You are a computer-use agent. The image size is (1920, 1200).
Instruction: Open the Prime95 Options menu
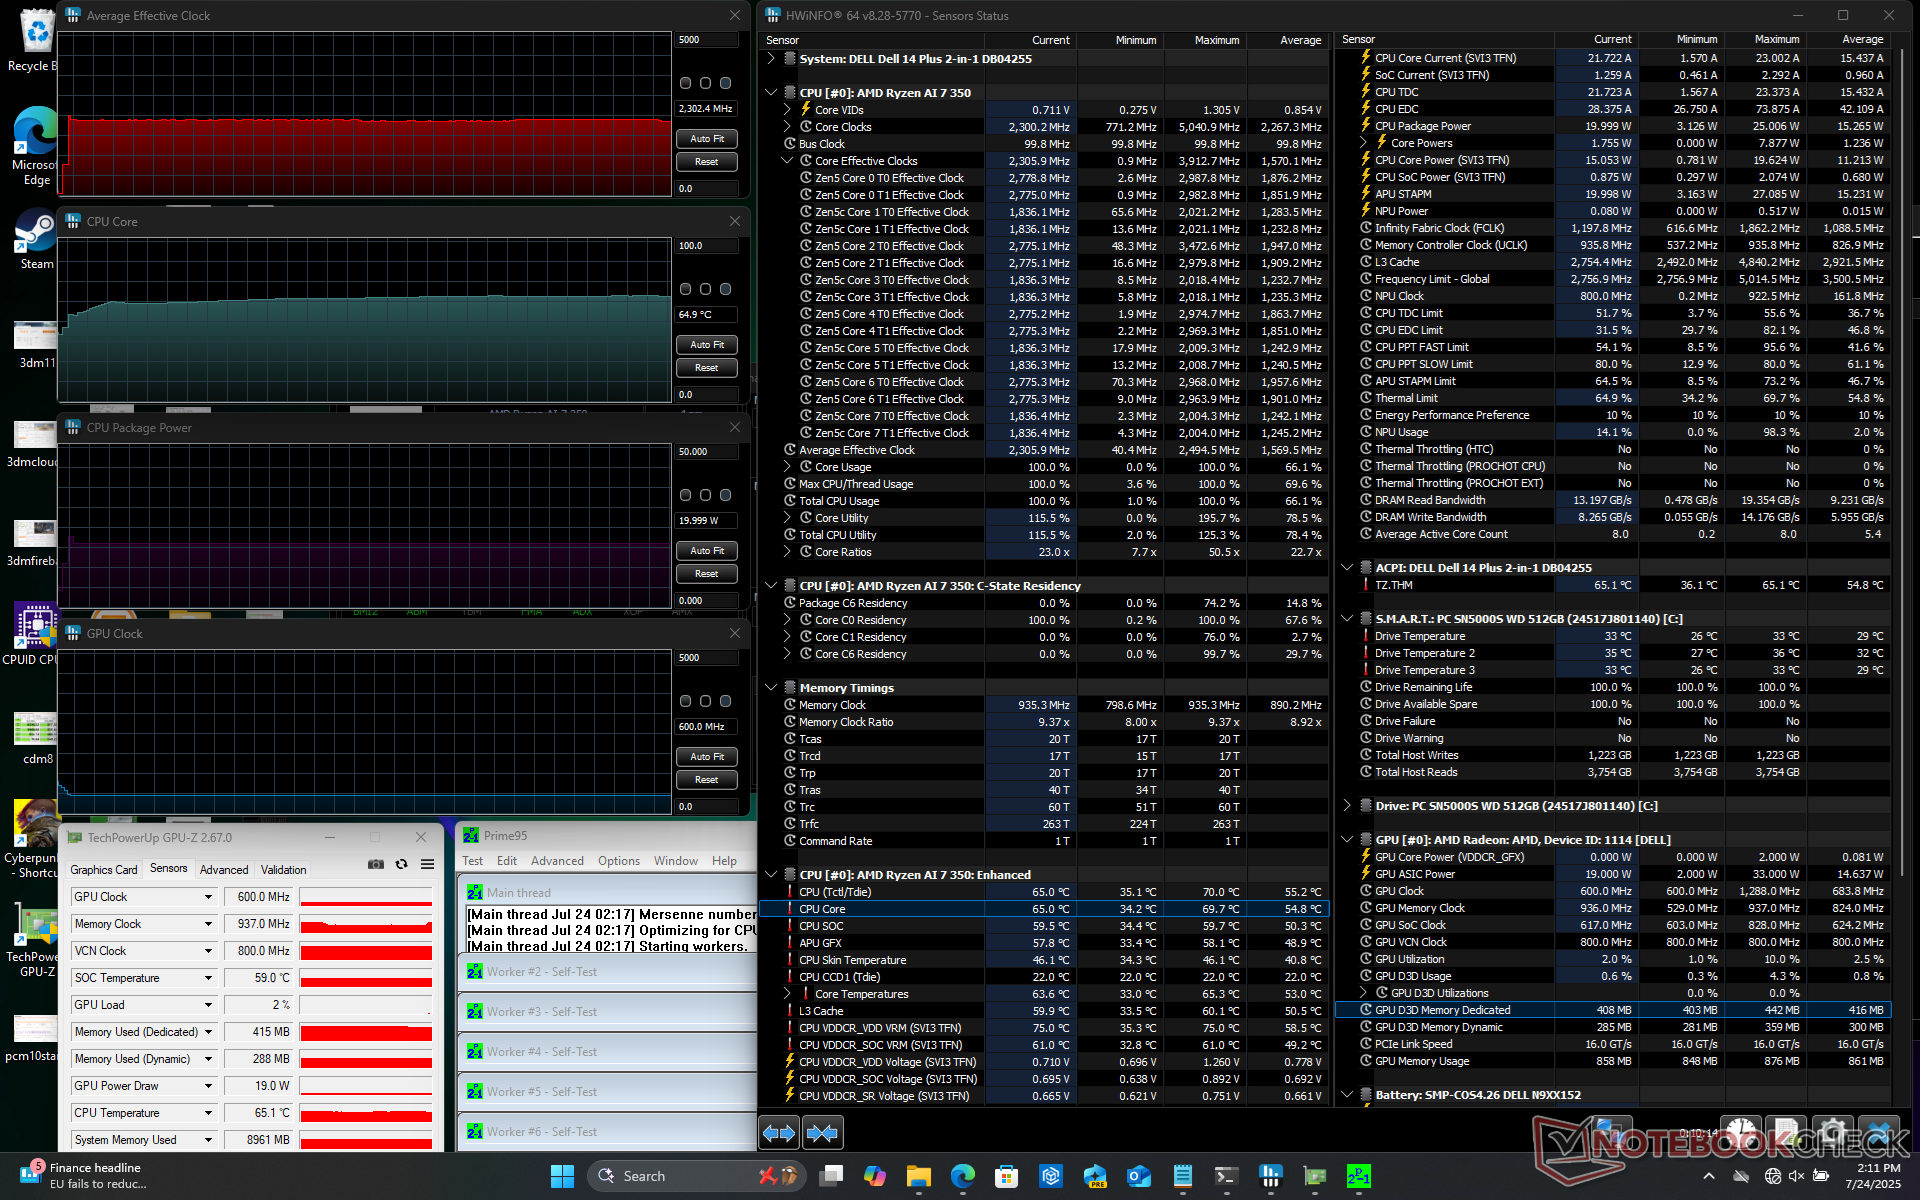[x=618, y=861]
